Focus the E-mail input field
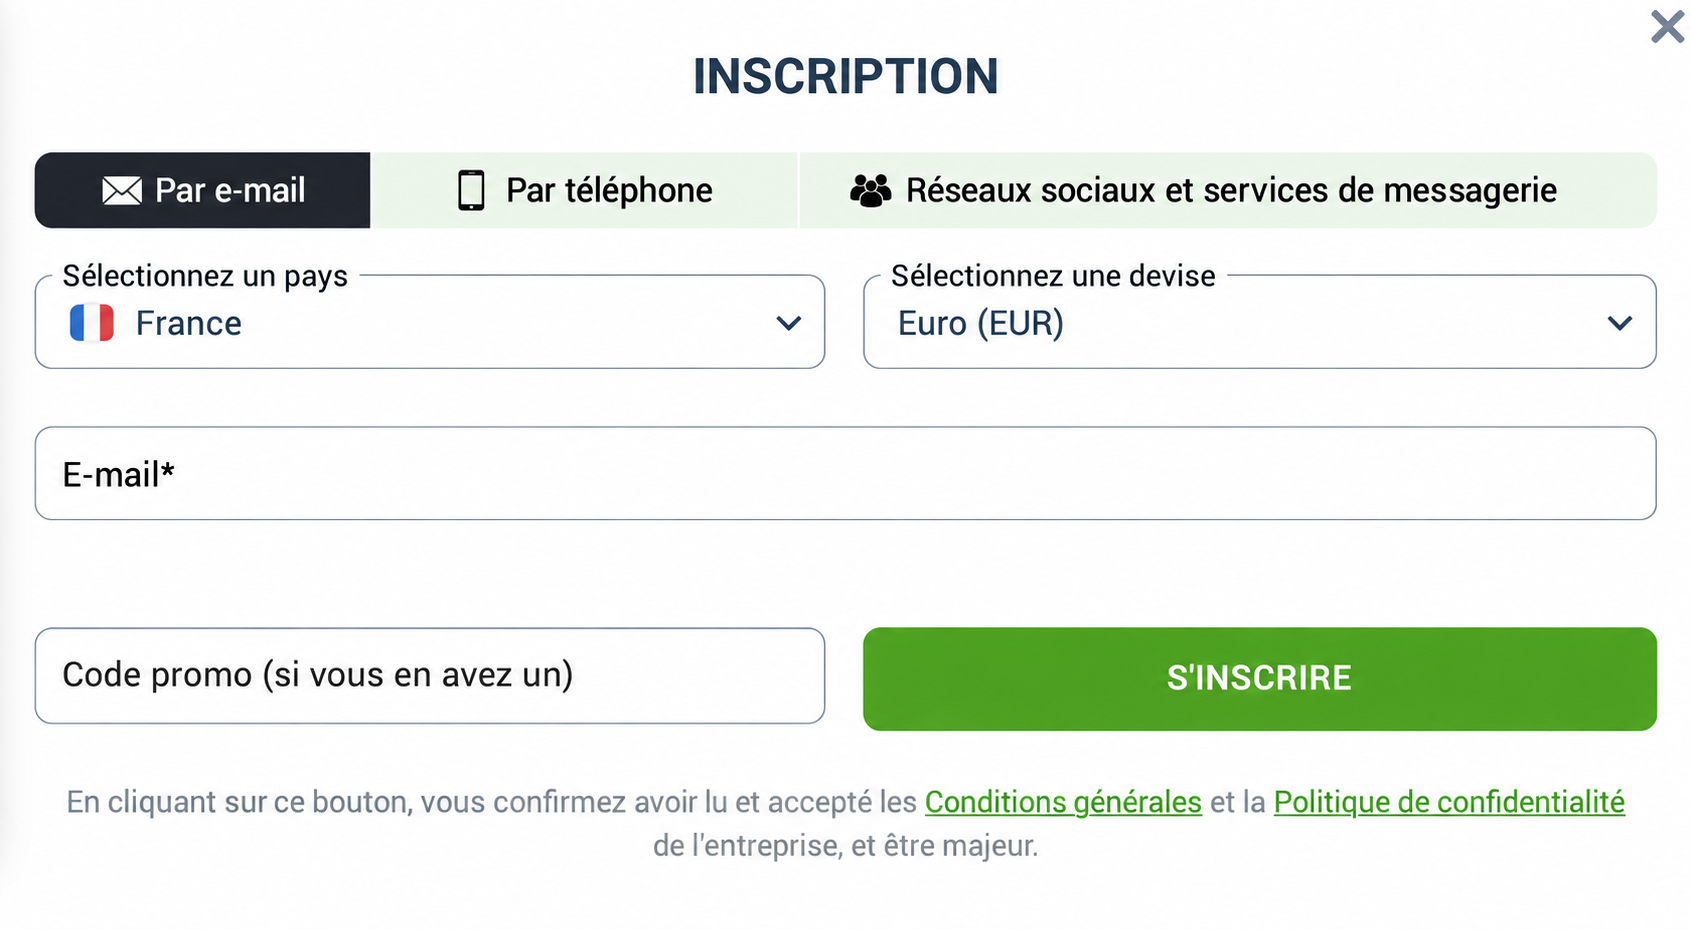Screen dimensions: 1691x930 click(x=846, y=473)
